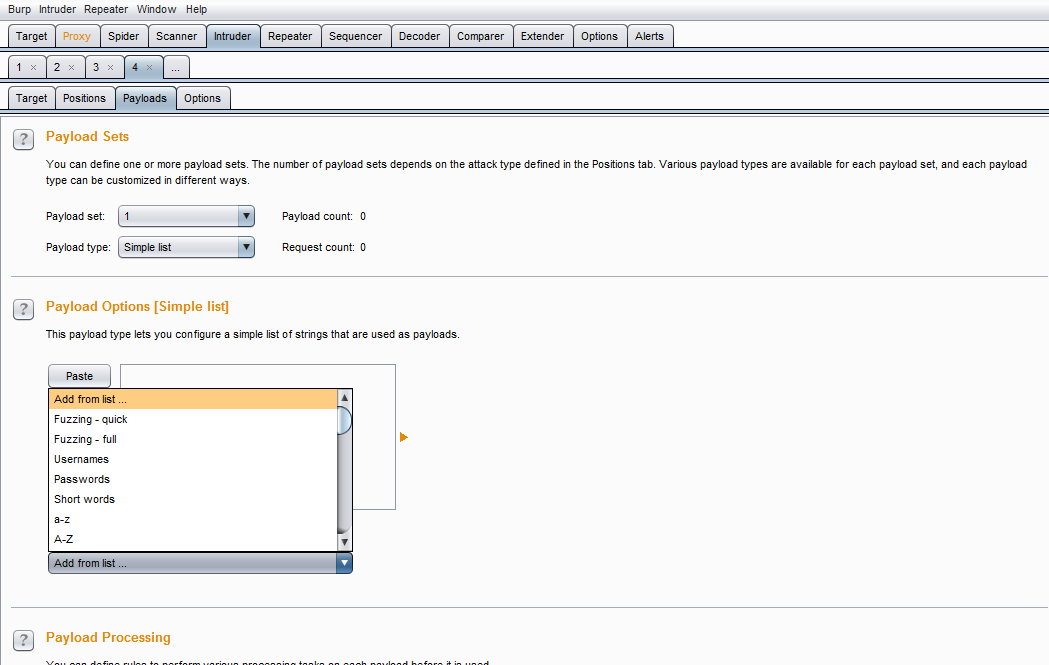Open new attack tab with ... button
Screen dimensions: 1049x665
[x=176, y=68]
